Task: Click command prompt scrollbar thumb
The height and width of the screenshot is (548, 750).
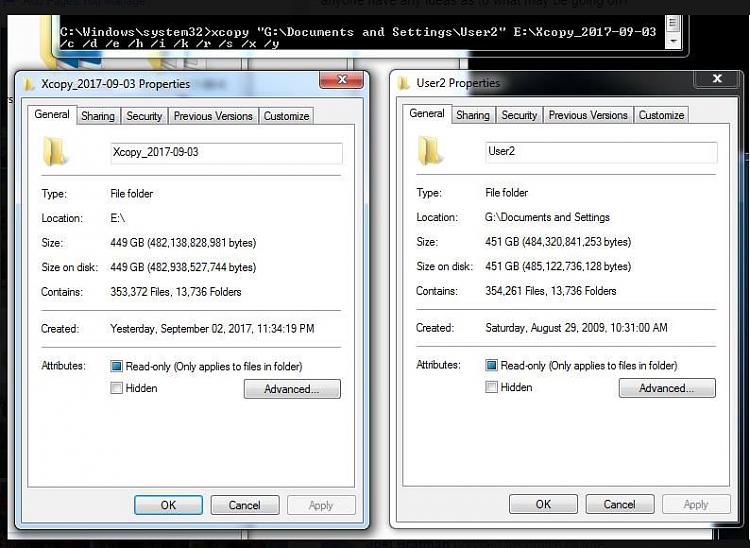Action: click(673, 23)
